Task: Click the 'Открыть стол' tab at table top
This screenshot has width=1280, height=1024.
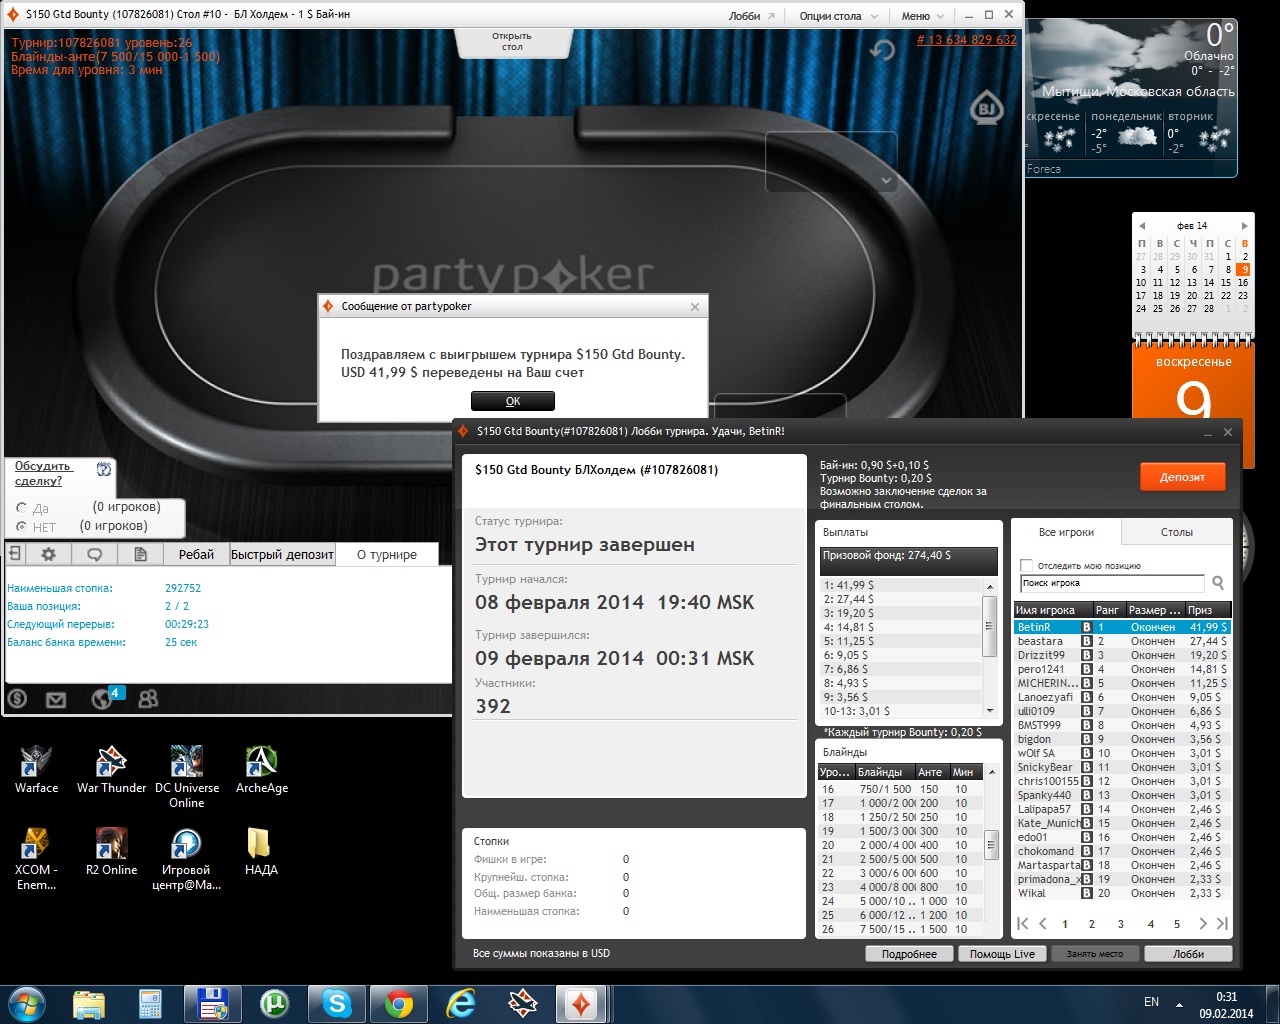Action: click(x=512, y=41)
